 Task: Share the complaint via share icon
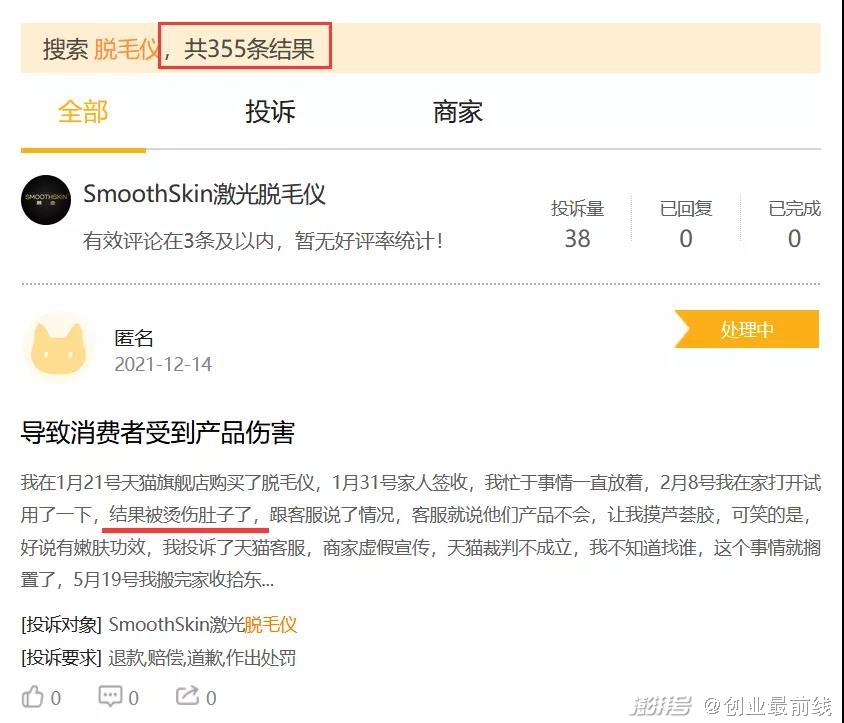(x=187, y=696)
